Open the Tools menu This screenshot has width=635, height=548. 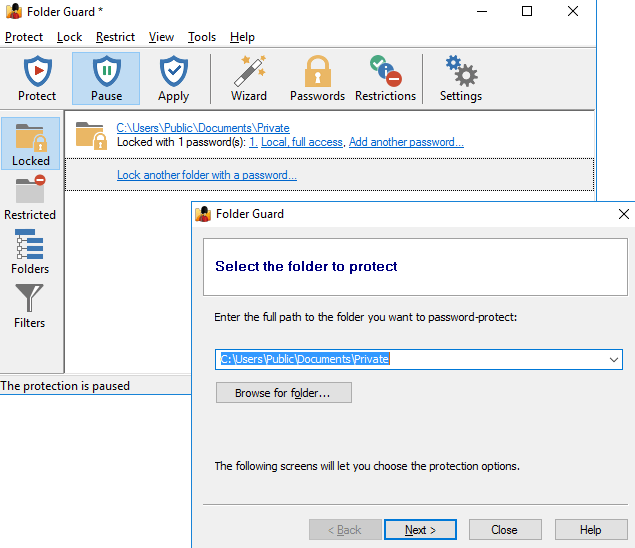click(202, 37)
